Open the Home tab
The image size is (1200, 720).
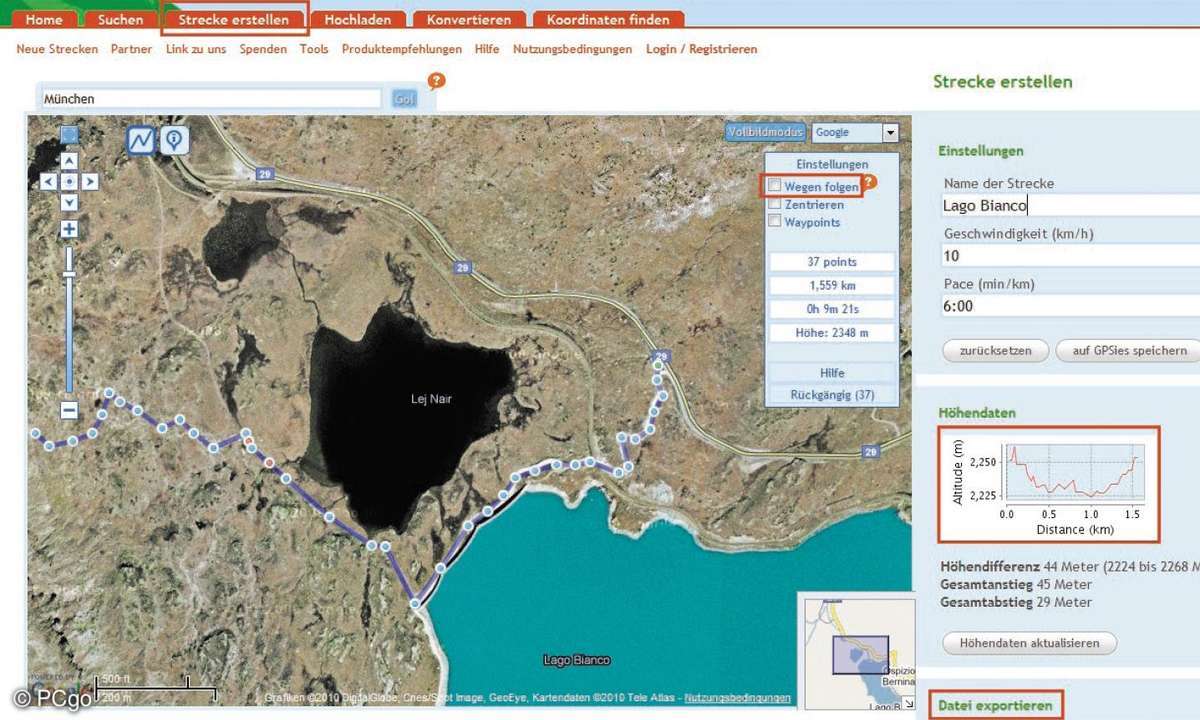pyautogui.click(x=45, y=20)
